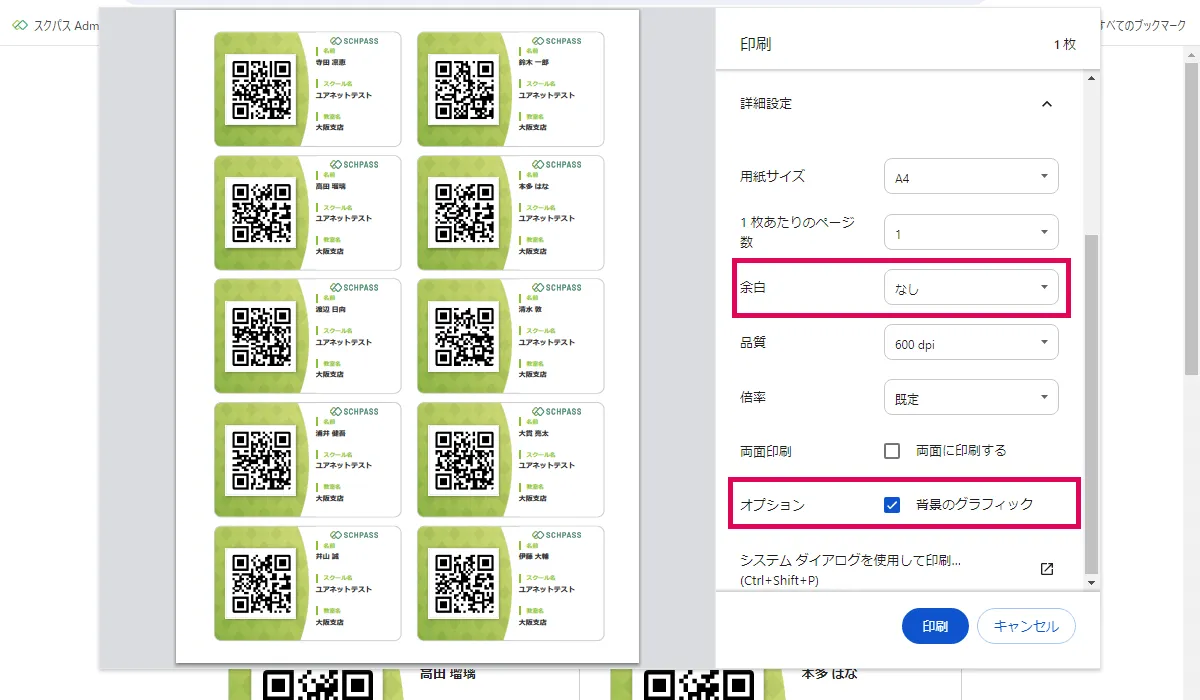Open the 1枚あたりのページ数 dropdown
The height and width of the screenshot is (700, 1200).
[x=971, y=233]
